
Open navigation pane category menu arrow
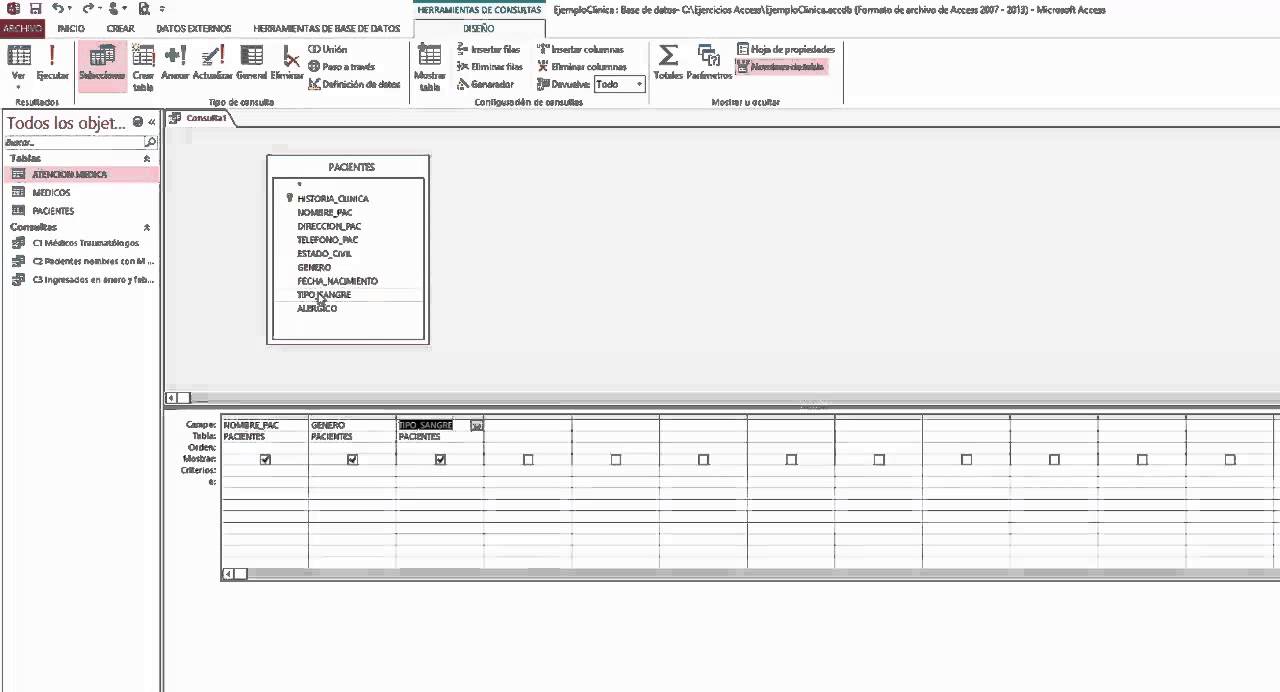138,122
